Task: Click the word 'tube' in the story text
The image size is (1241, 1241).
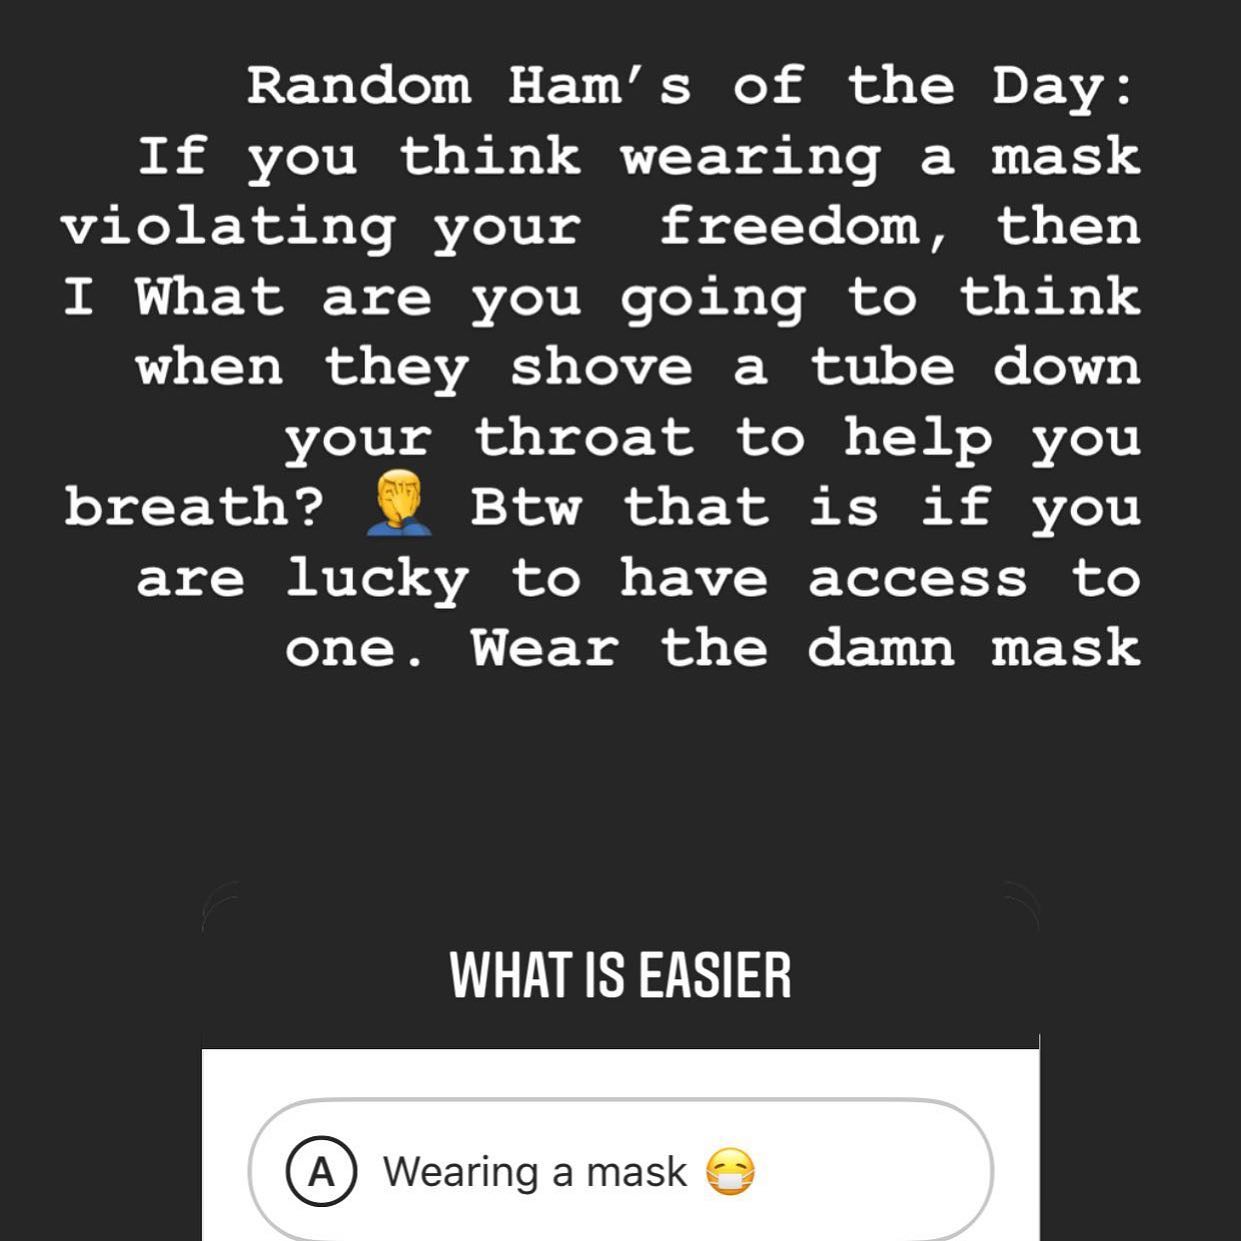Action: 882,367
